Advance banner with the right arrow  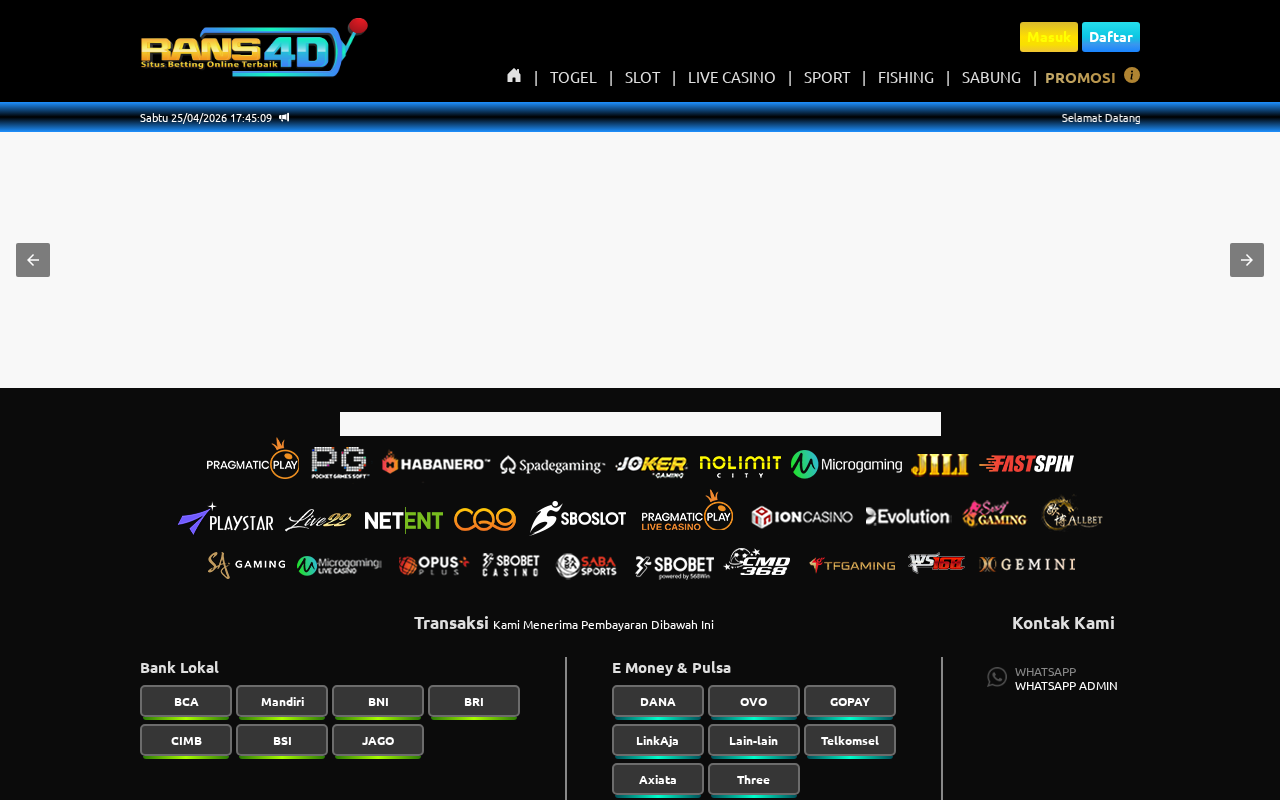(x=1247, y=260)
